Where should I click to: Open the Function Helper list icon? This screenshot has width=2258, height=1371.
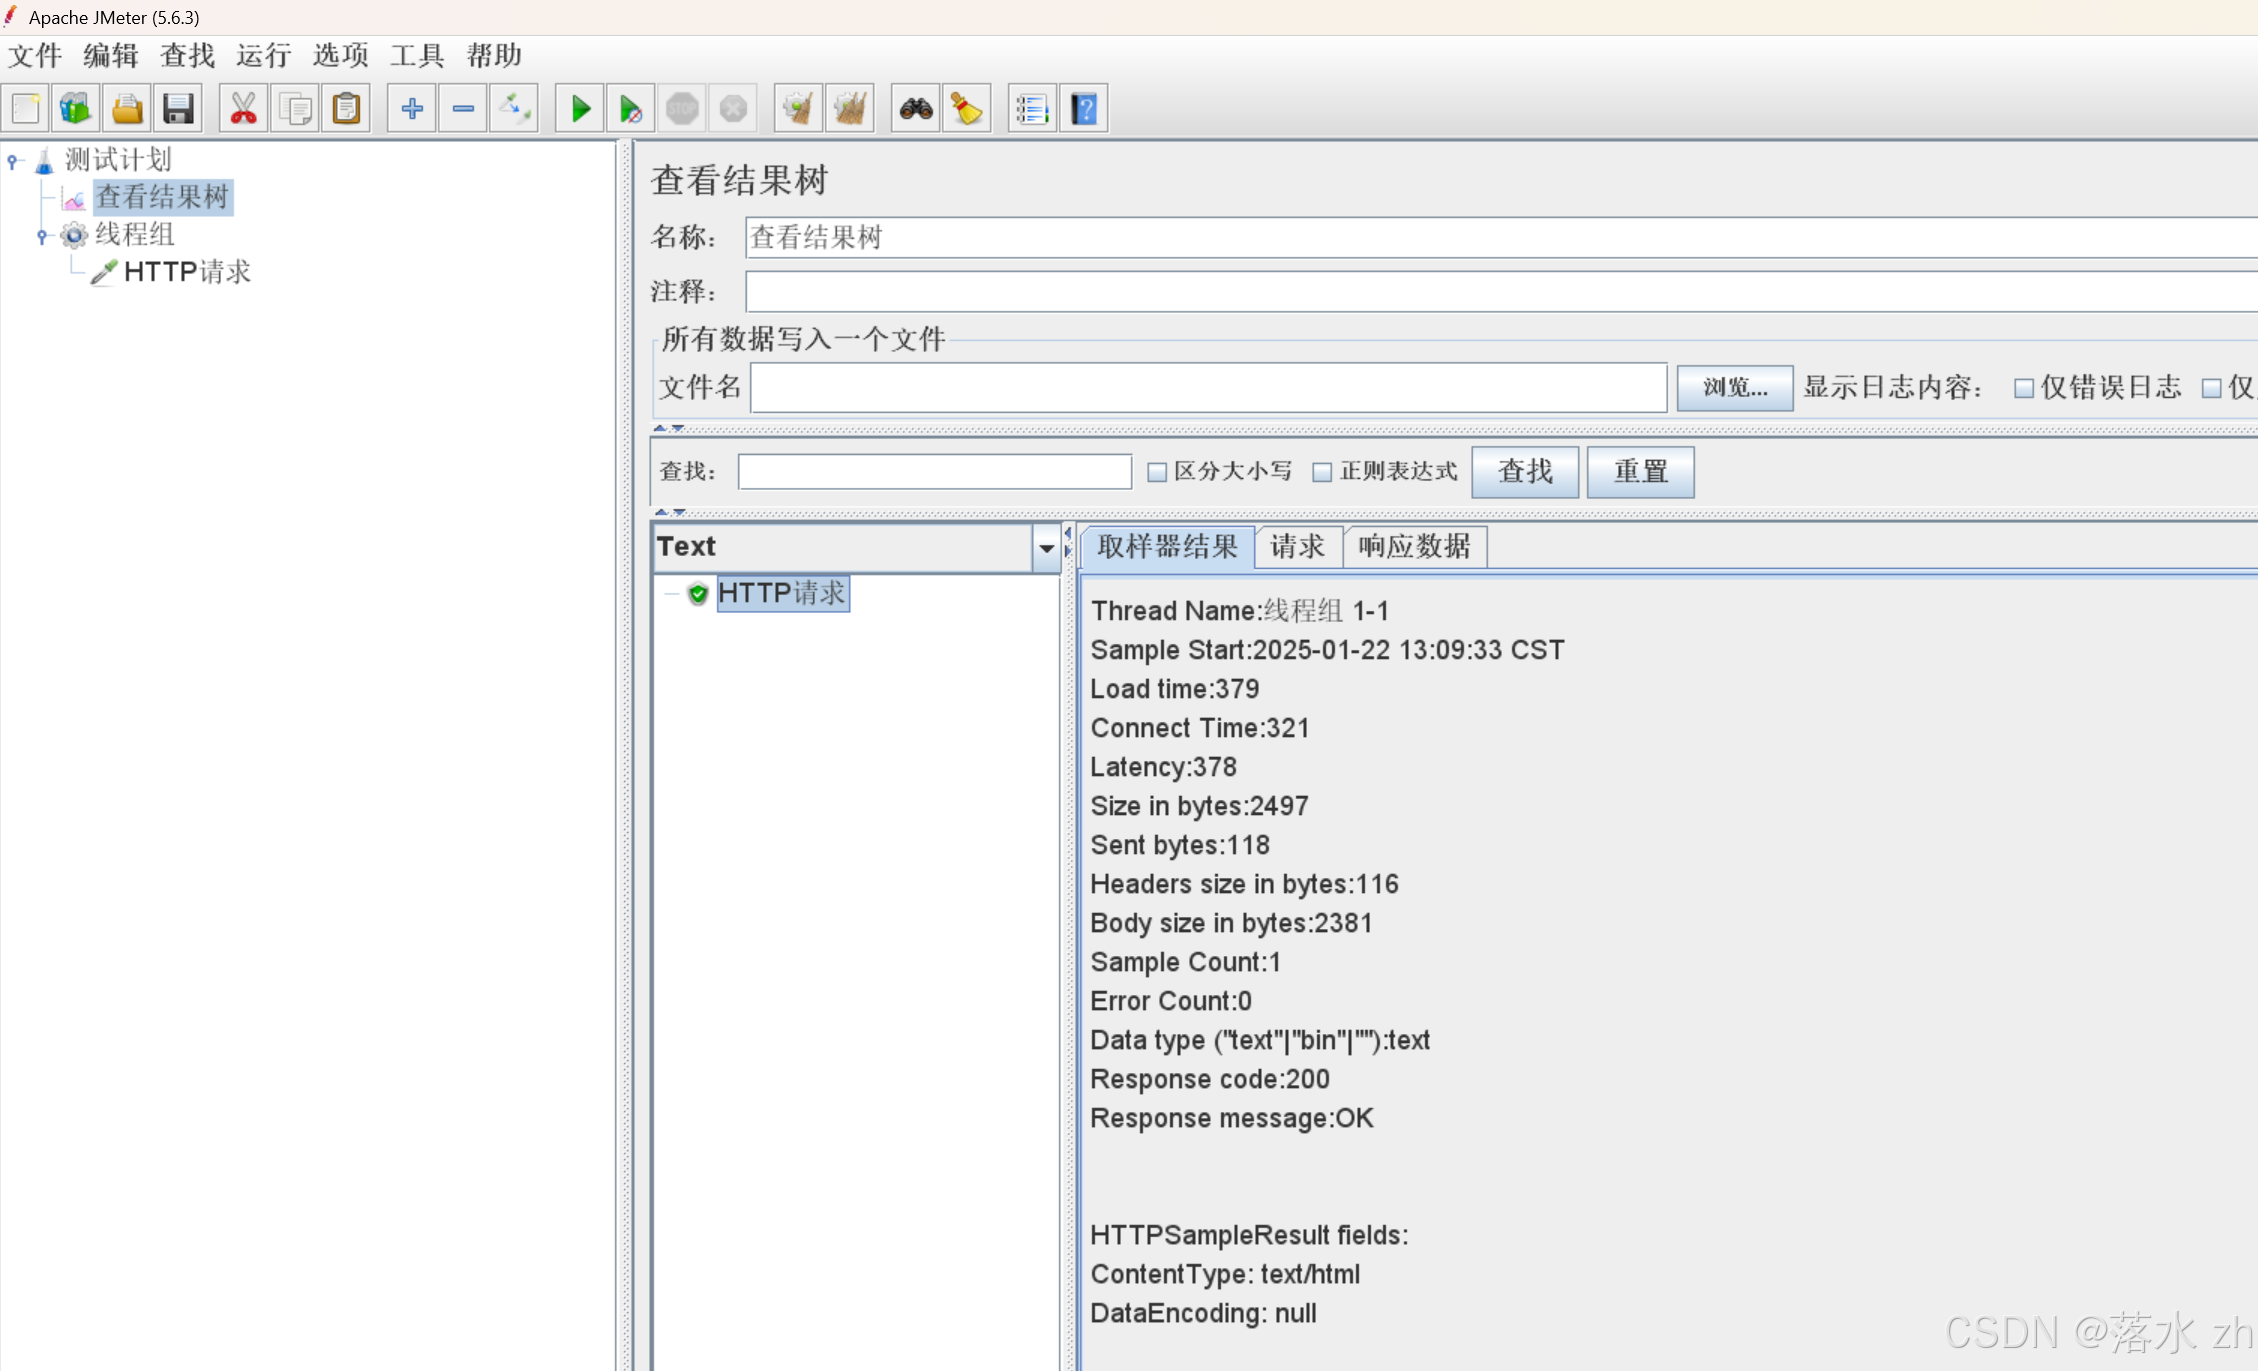1032,108
